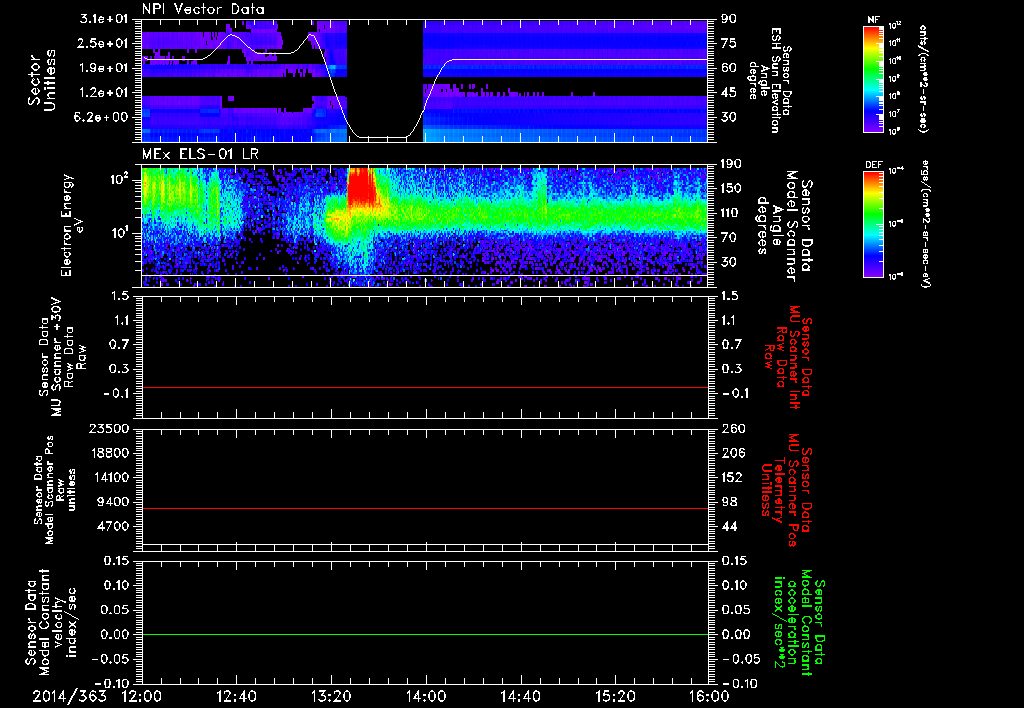Viewport: 1024px width, 708px height.
Task: Click the "2.5e+01" sector tick label
Action: pyautogui.click(x=104, y=43)
